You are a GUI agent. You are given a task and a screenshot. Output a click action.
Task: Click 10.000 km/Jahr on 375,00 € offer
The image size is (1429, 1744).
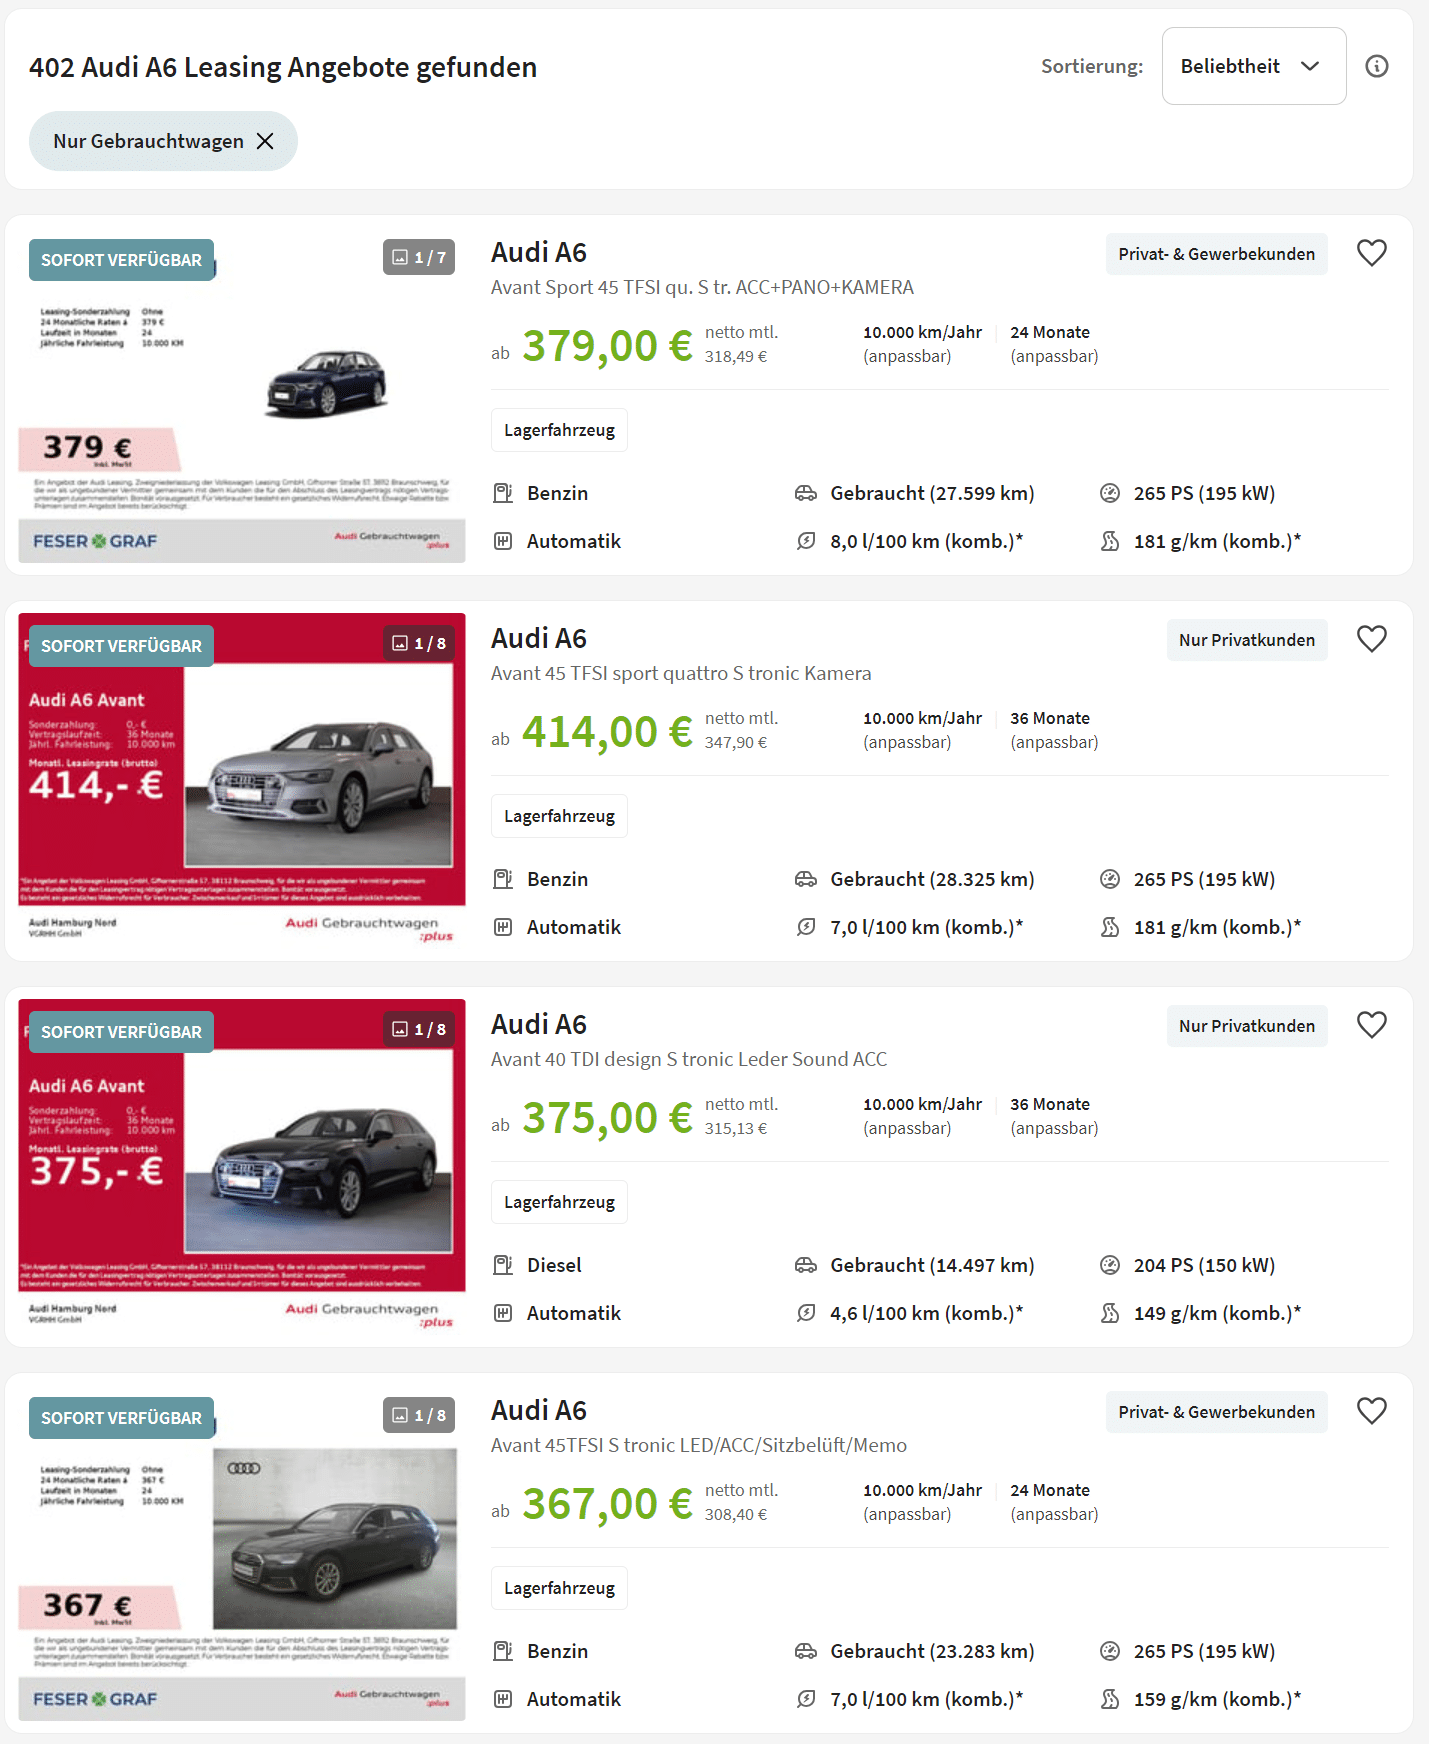(x=922, y=1104)
